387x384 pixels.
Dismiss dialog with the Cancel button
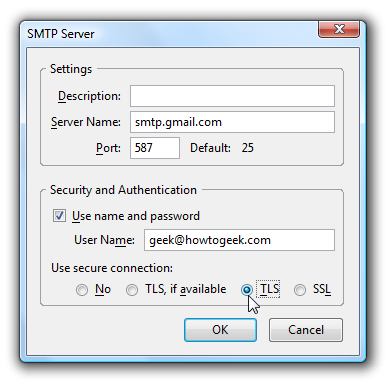click(306, 330)
